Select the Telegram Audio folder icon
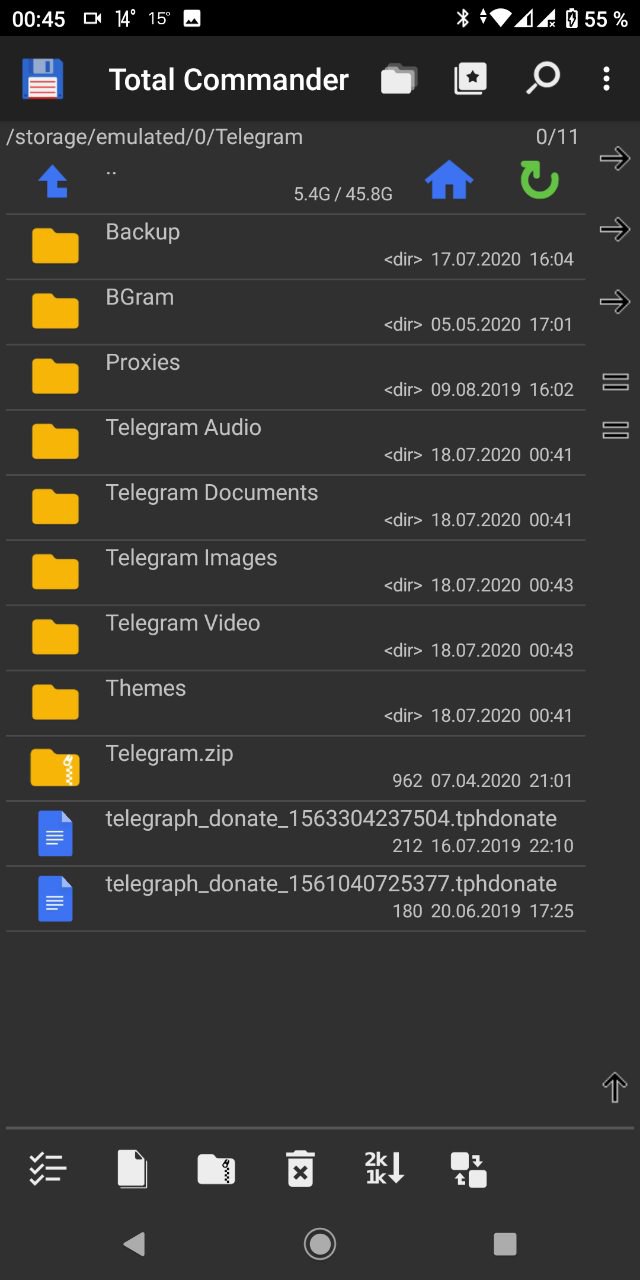The height and width of the screenshot is (1280, 640). pos(55,441)
